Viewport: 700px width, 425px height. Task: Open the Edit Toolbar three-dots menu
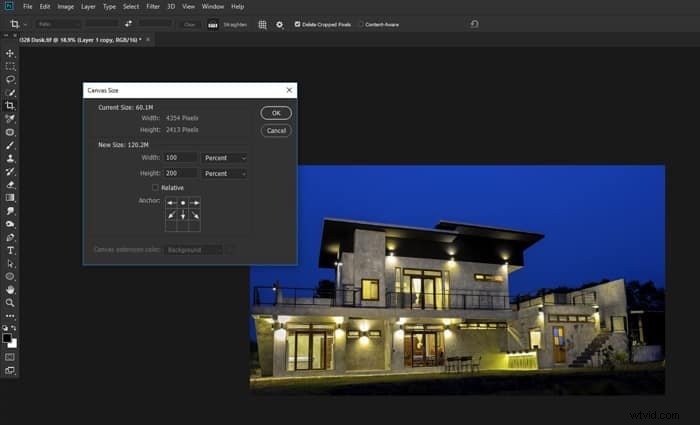[10, 316]
